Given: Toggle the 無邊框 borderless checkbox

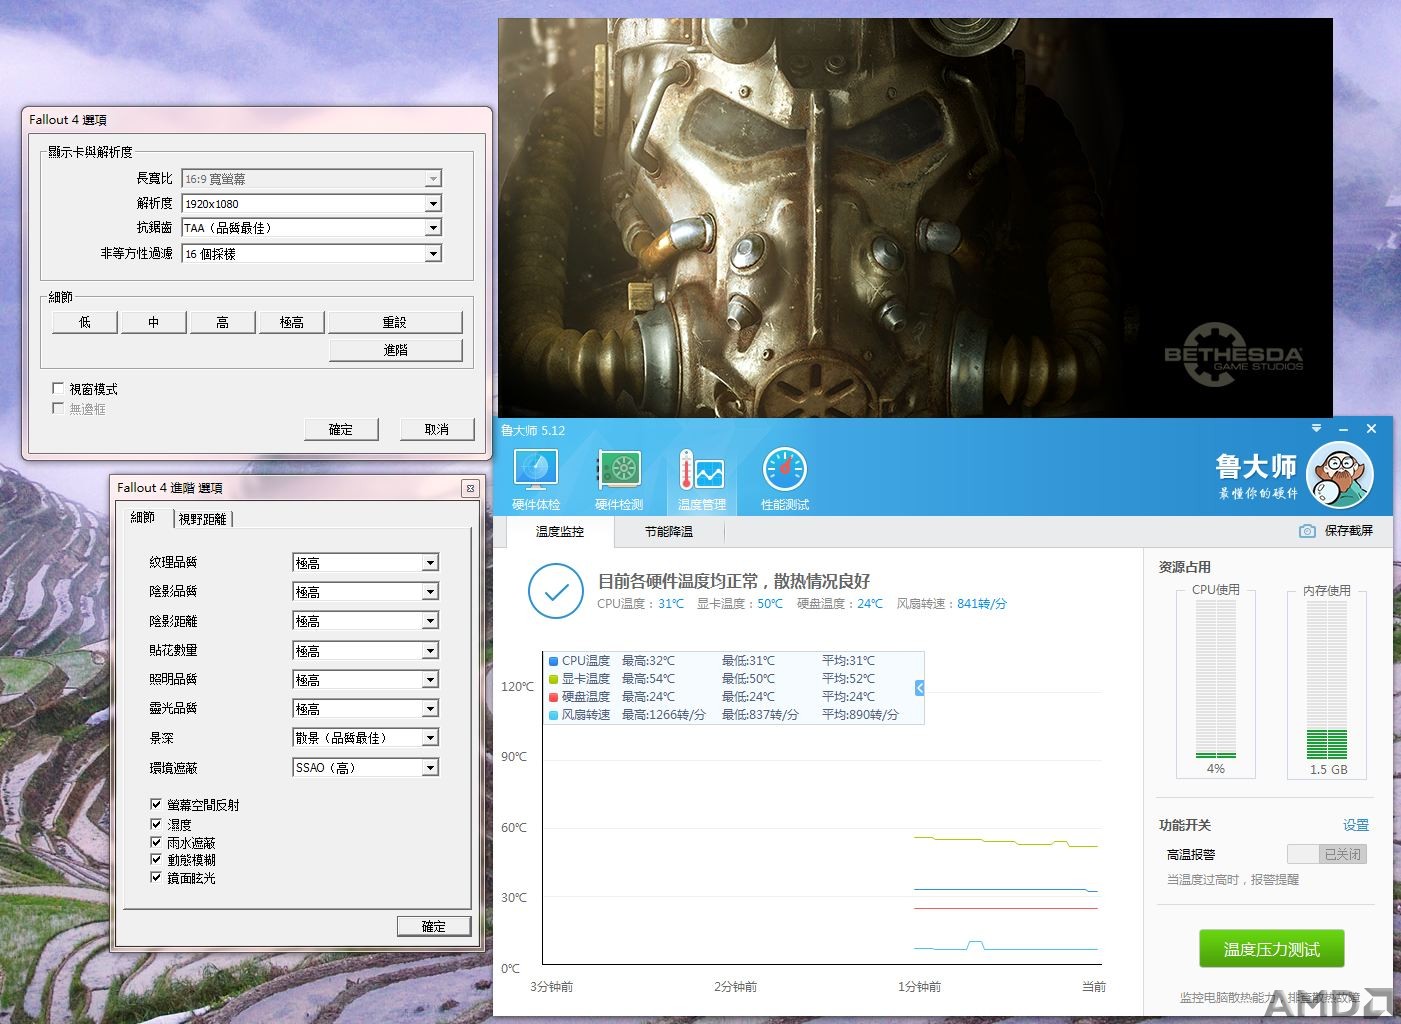Looking at the screenshot, I should (58, 408).
